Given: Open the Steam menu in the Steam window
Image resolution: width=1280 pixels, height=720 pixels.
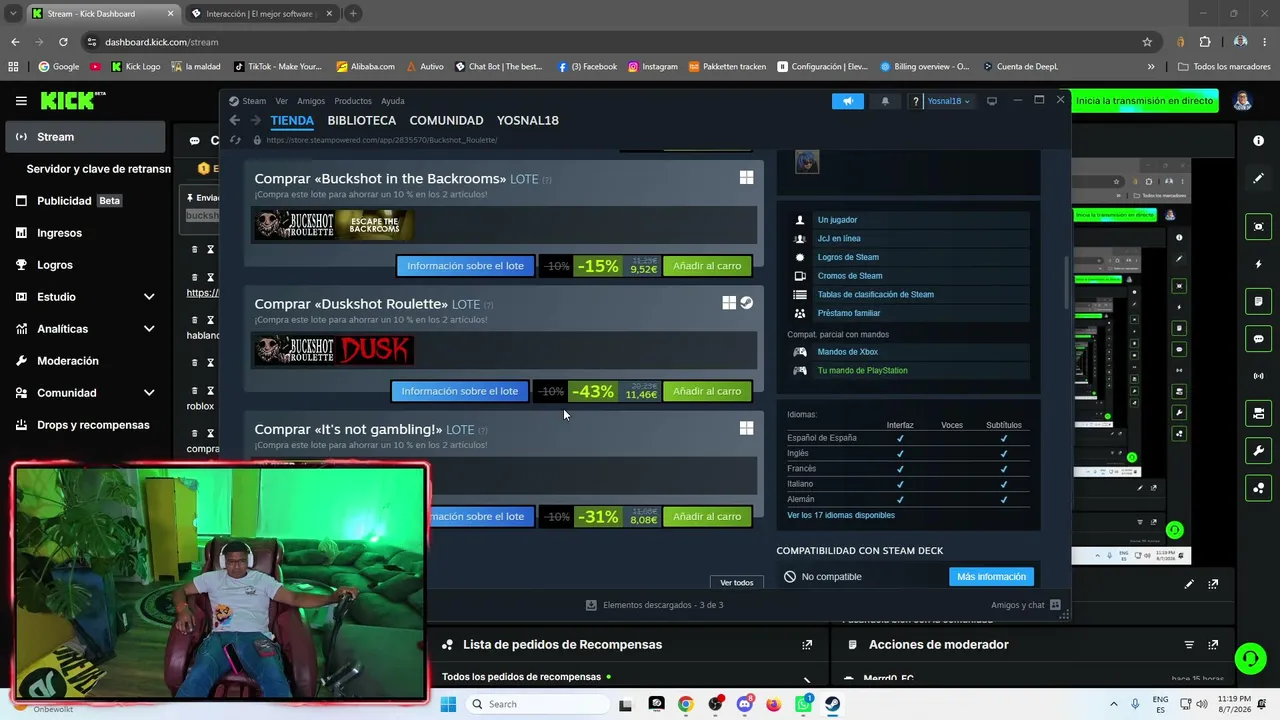Looking at the screenshot, I should click(x=254, y=101).
